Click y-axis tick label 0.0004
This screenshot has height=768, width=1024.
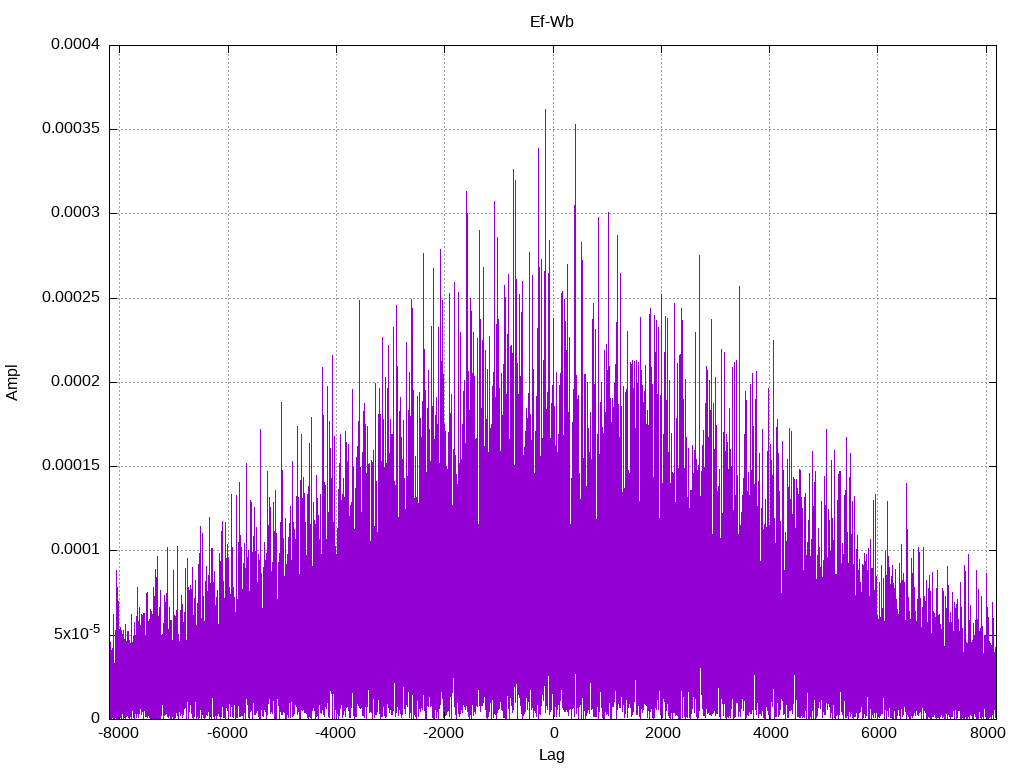76,44
